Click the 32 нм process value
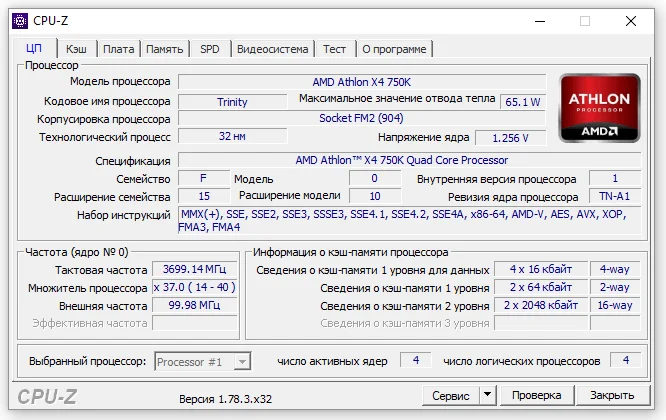The height and width of the screenshot is (420, 666). click(232, 136)
